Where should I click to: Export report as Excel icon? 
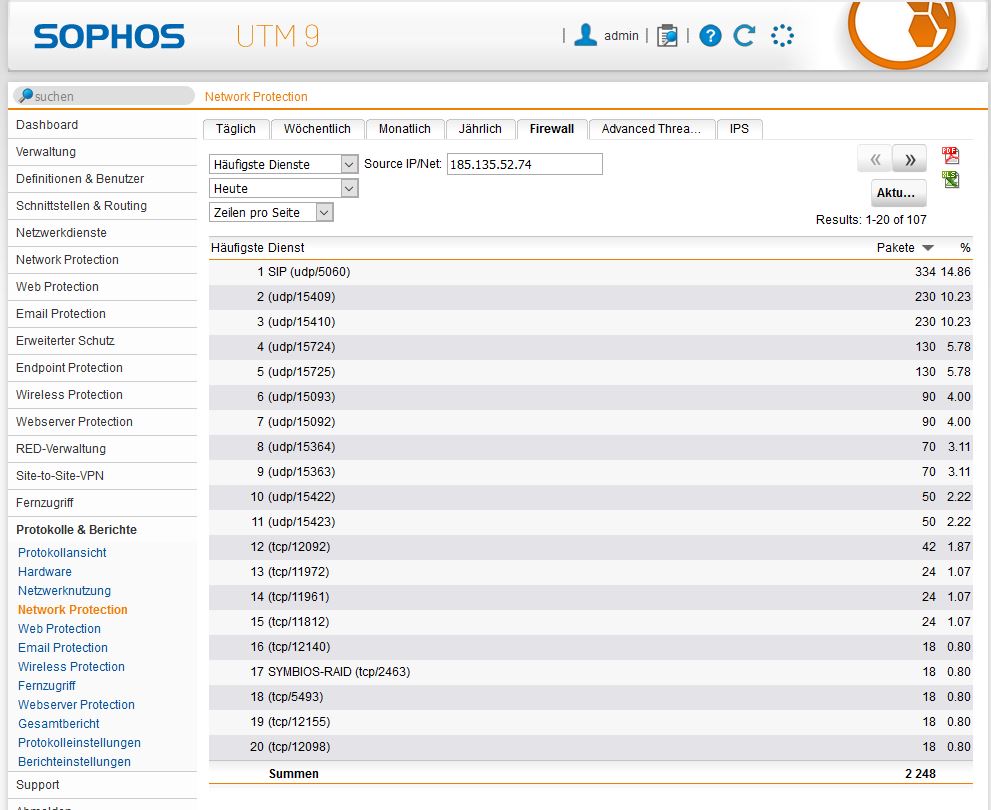pyautogui.click(x=950, y=179)
